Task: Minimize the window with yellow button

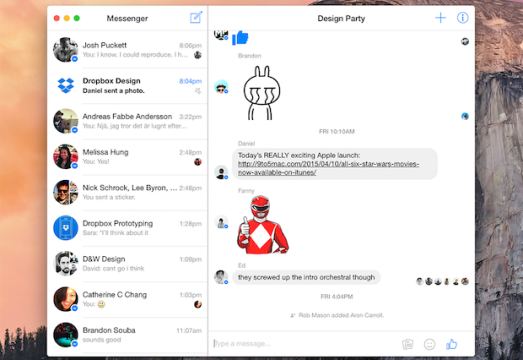Action: tap(67, 18)
